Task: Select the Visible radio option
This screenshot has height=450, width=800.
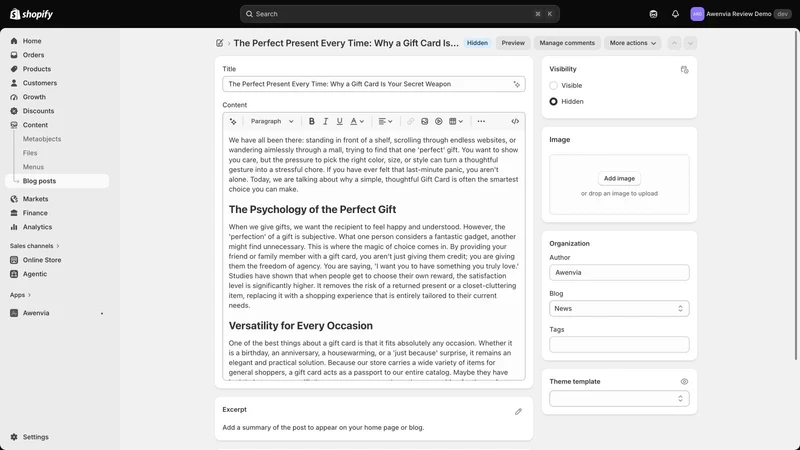Action: (x=553, y=85)
